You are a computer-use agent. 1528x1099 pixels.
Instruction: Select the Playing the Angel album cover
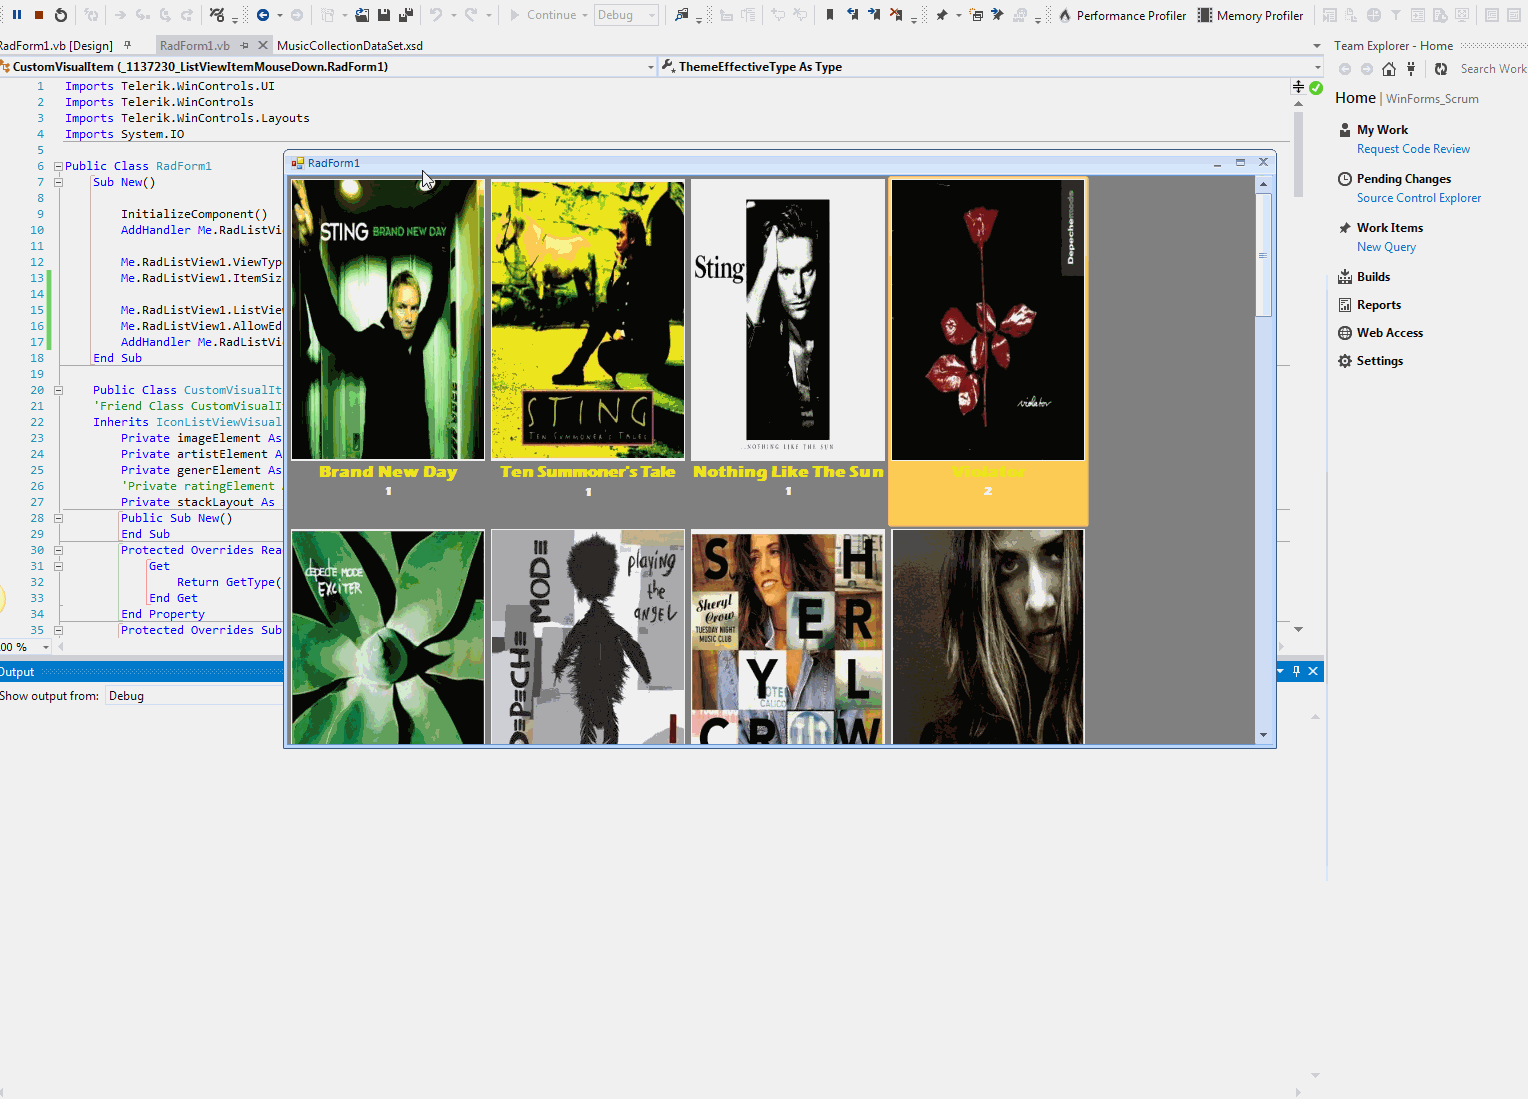[x=588, y=637]
